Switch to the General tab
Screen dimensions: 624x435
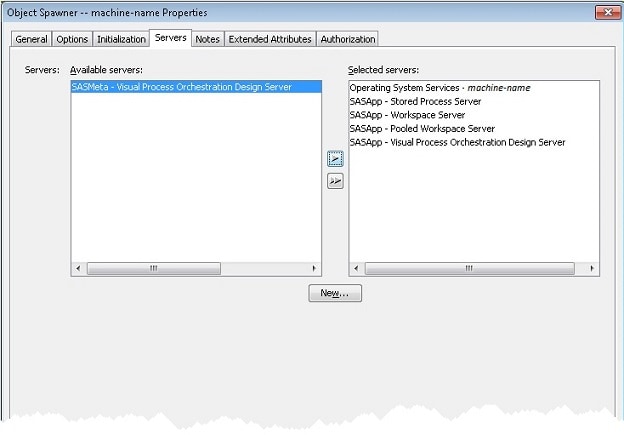pyautogui.click(x=31, y=39)
